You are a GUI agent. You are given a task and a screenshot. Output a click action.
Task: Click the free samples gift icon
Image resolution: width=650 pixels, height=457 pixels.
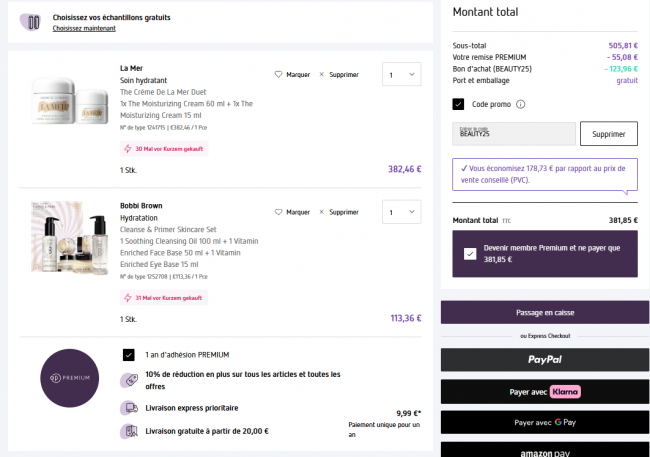tap(32, 22)
